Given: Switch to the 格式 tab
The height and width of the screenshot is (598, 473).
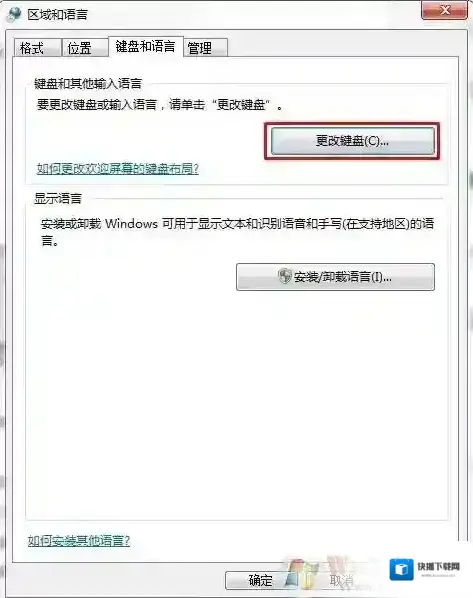Looking at the screenshot, I should 37,48.
